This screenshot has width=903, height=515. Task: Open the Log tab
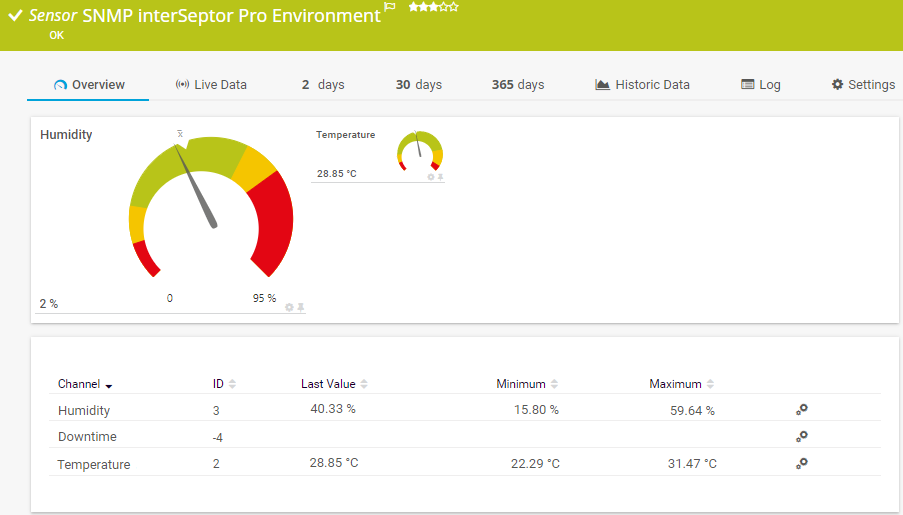point(760,85)
